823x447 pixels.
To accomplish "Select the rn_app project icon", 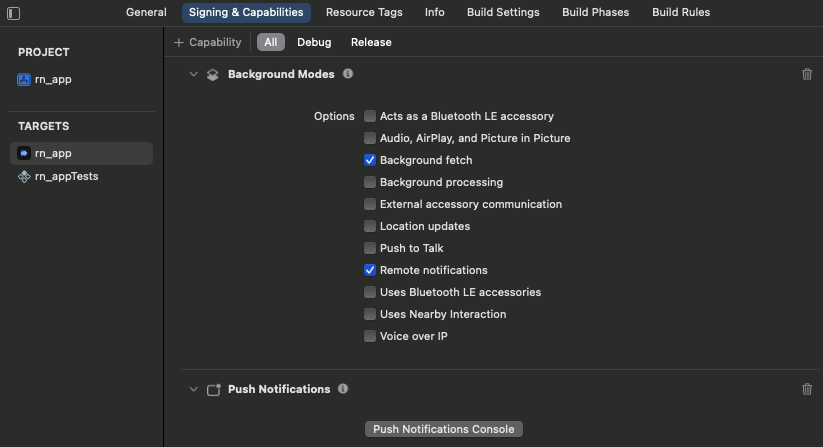I will coord(24,79).
